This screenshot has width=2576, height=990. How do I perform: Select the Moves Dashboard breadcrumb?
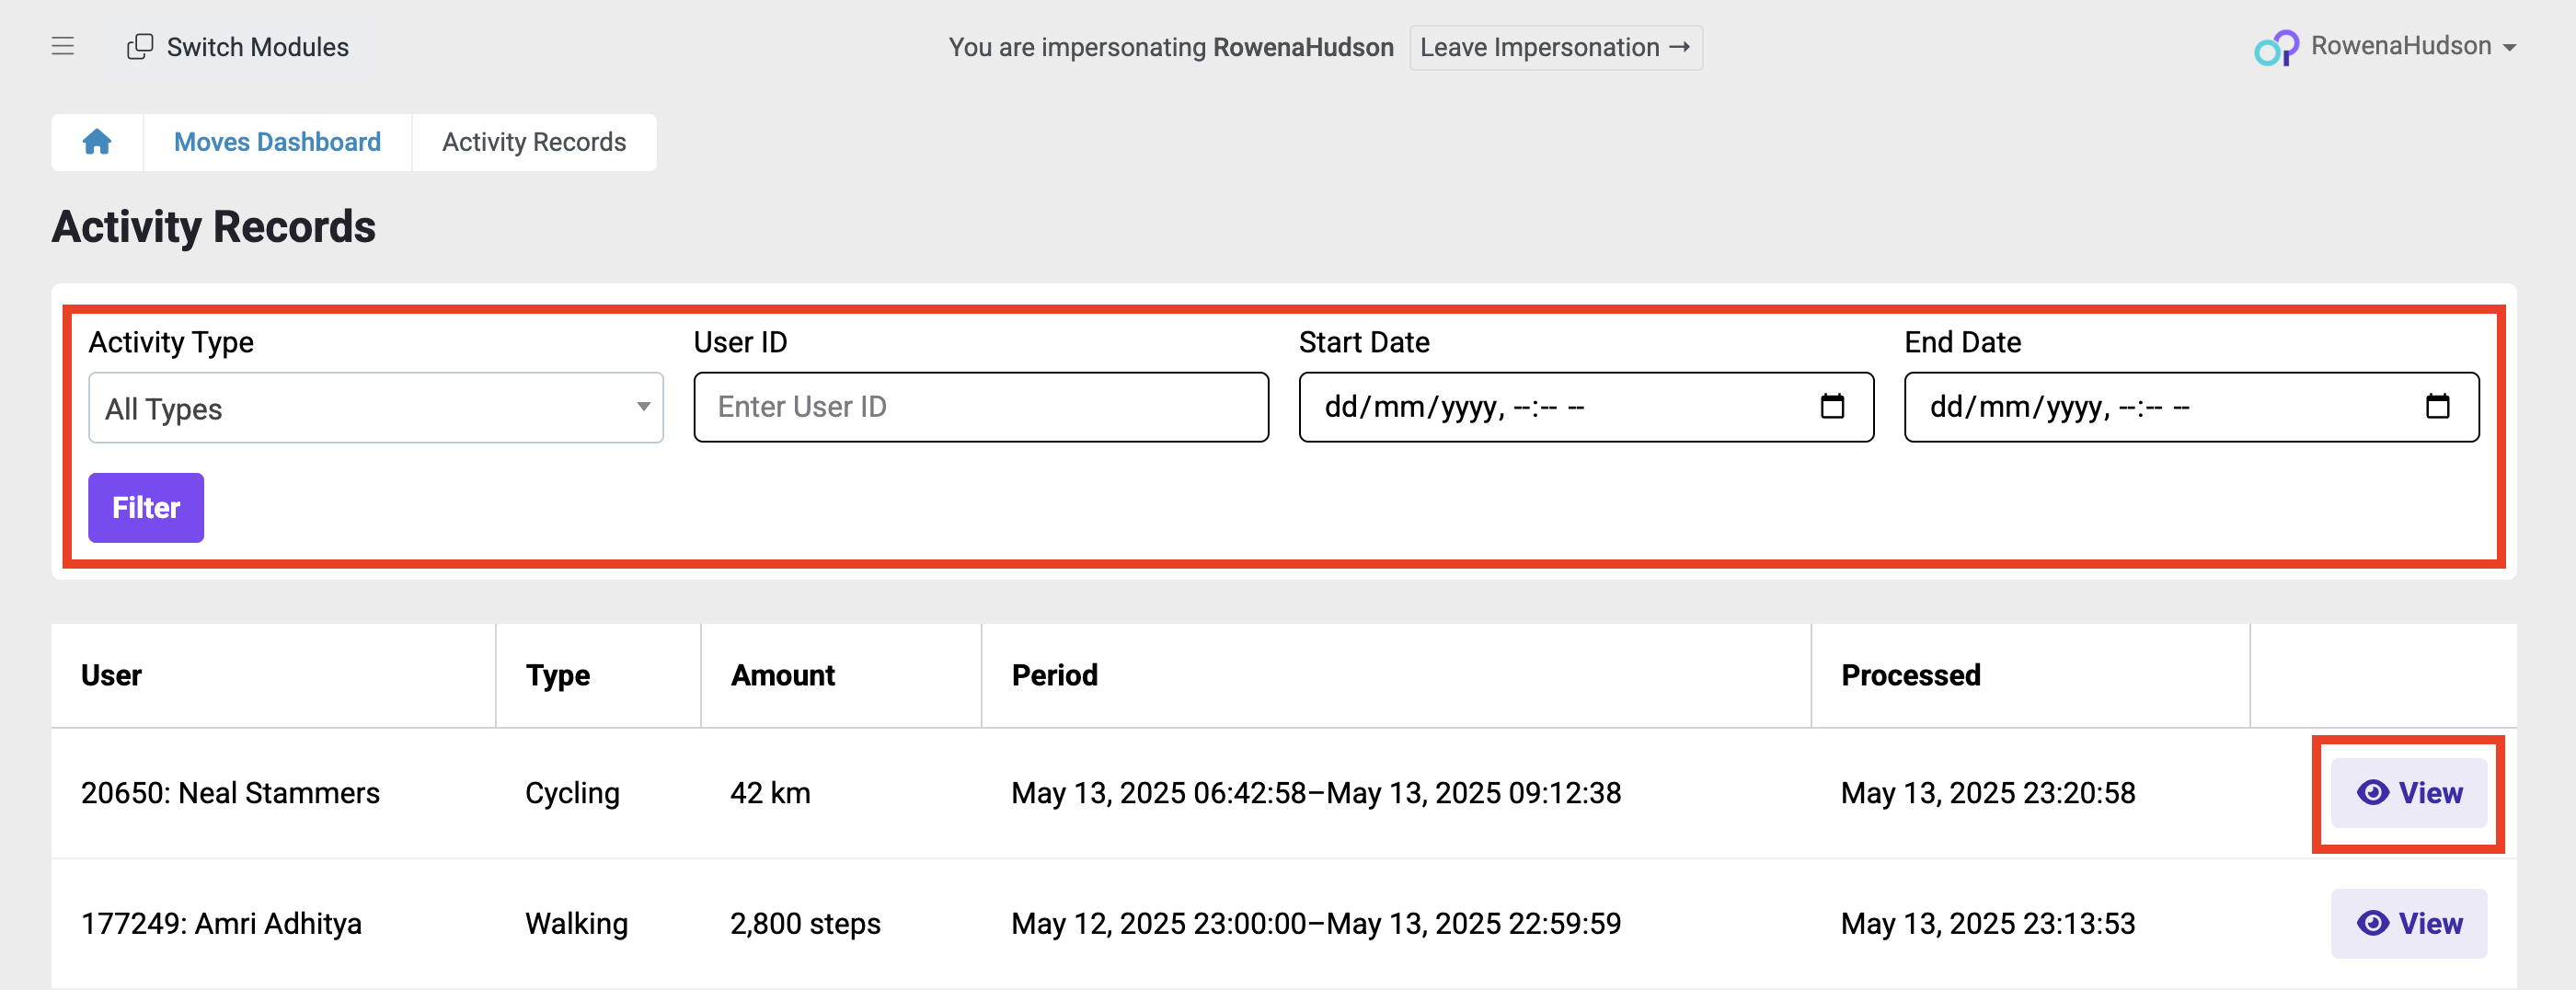coord(277,142)
